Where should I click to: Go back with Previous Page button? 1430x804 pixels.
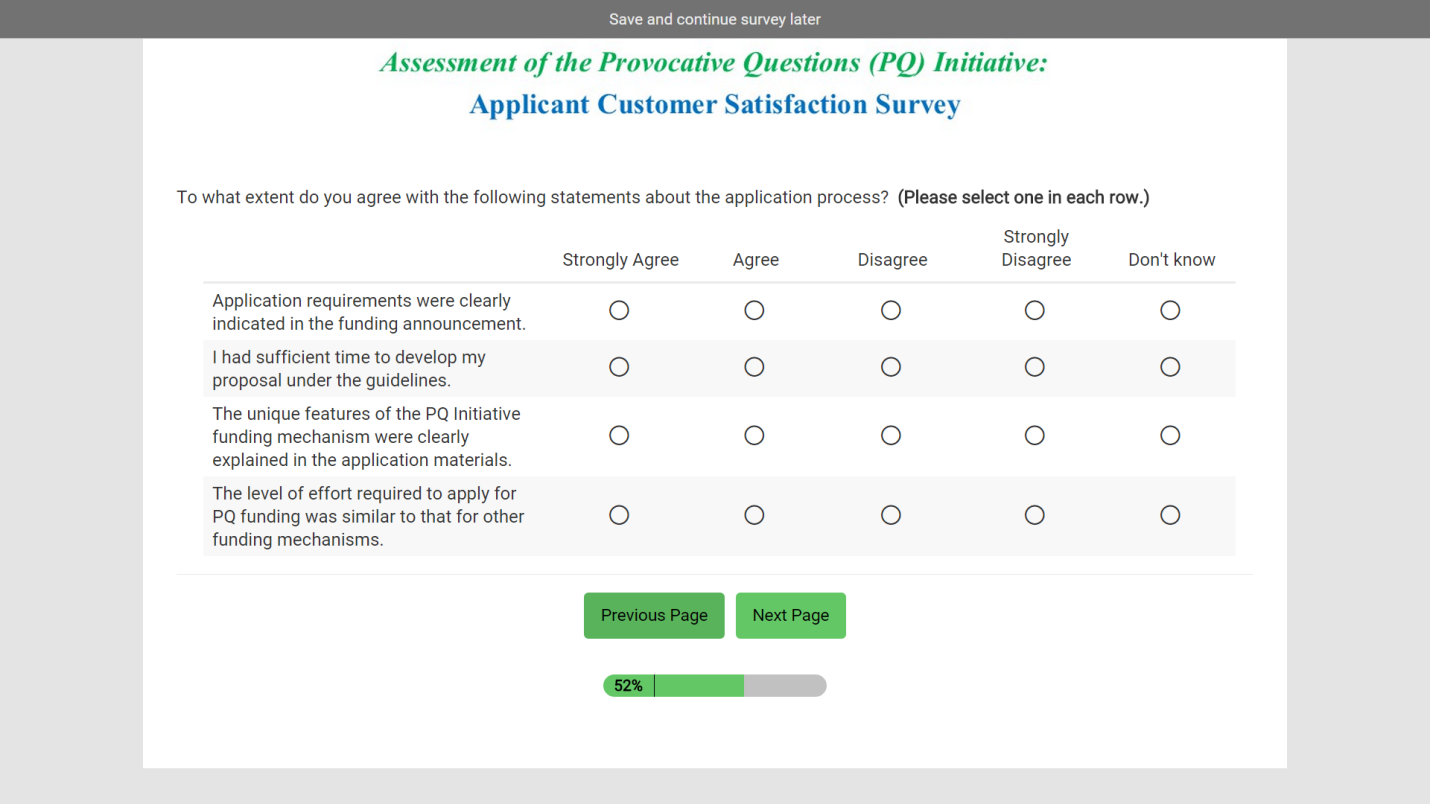[x=654, y=615]
